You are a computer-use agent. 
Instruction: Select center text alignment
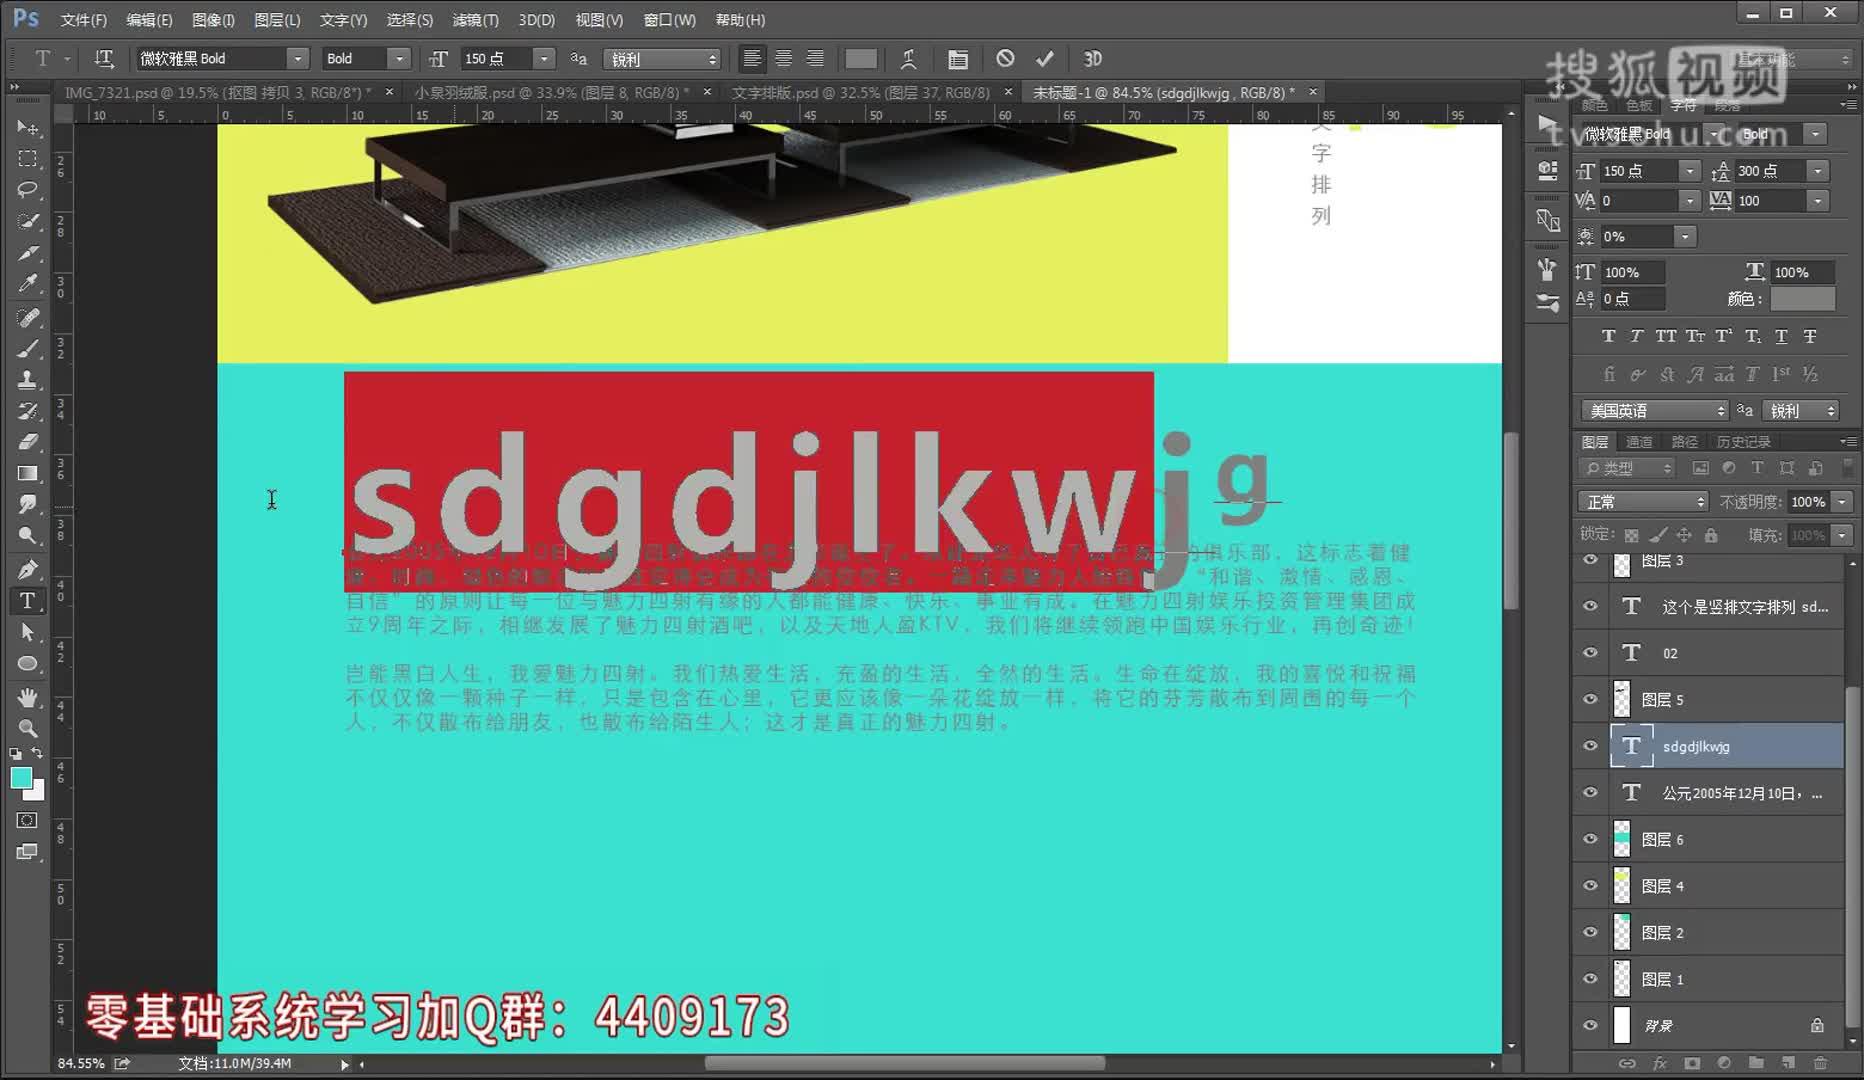(x=784, y=59)
